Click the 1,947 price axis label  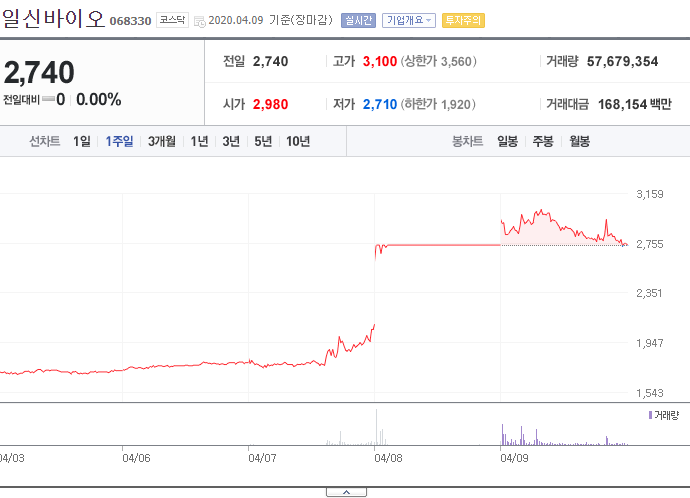tap(650, 343)
